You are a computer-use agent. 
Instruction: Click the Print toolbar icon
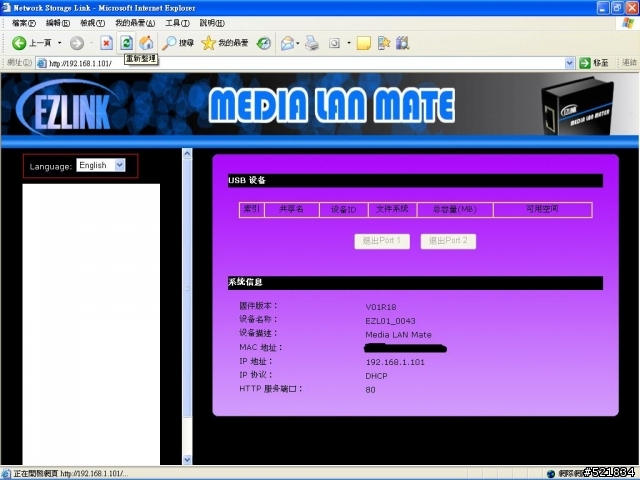point(312,43)
